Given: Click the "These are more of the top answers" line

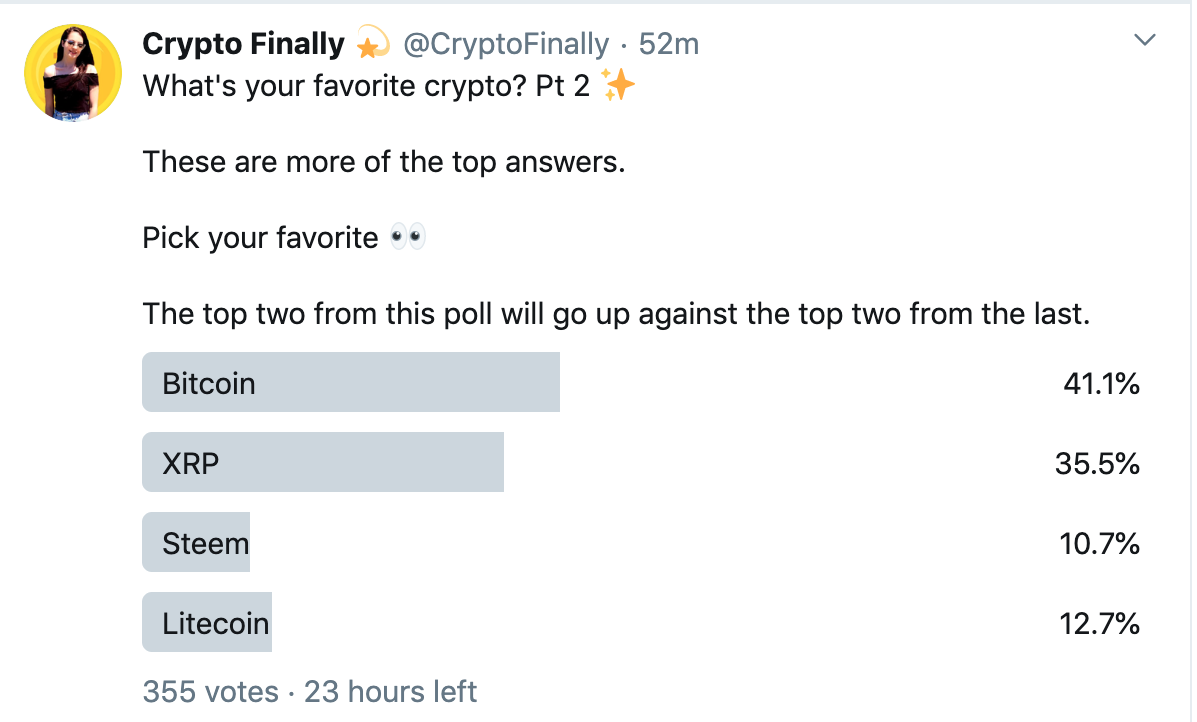Looking at the screenshot, I should point(384,161).
